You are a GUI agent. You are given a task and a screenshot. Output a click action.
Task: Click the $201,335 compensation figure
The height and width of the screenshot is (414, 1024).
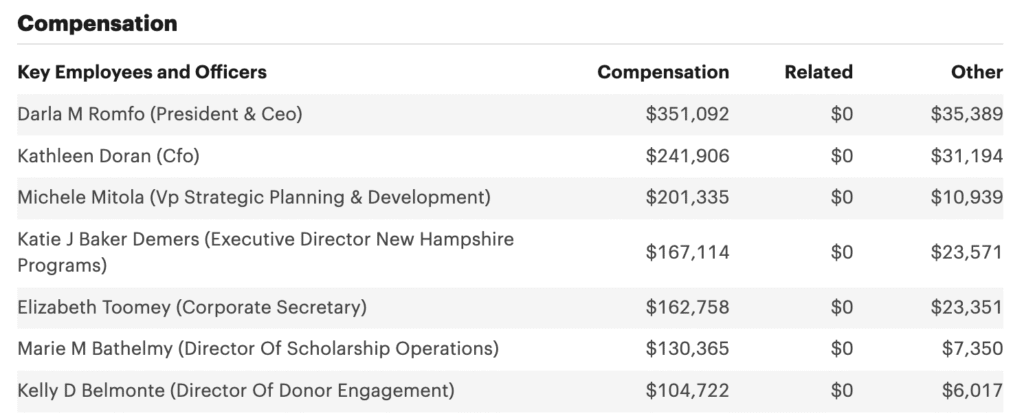(x=687, y=197)
